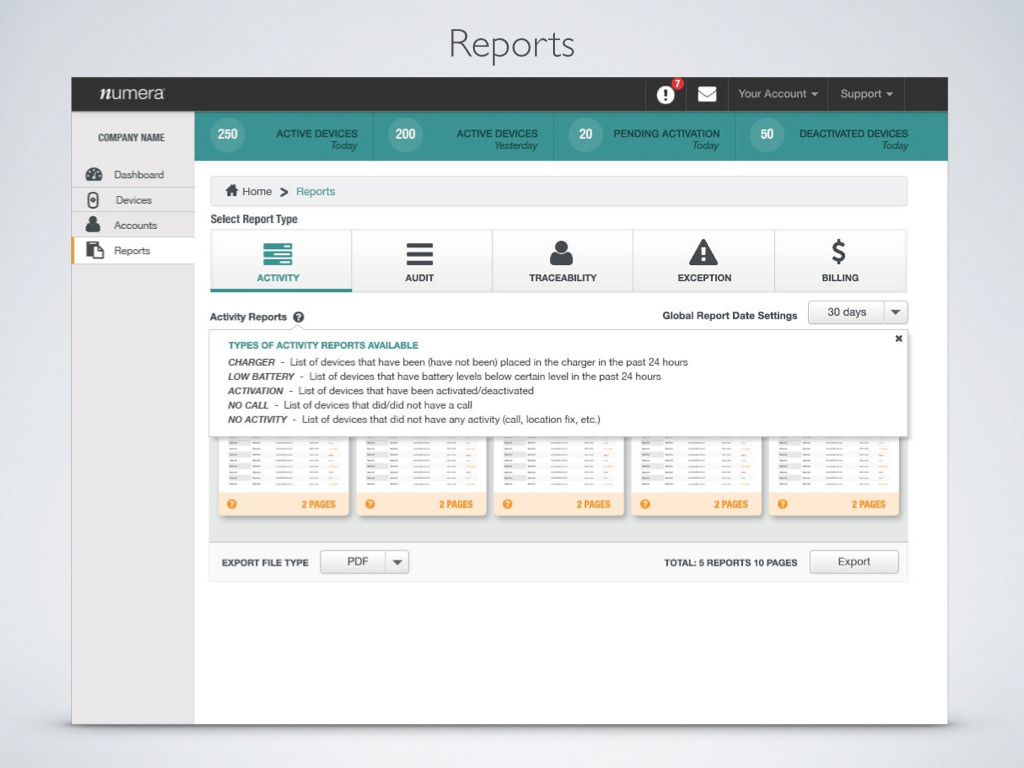
Task: Click the Reports item in sidebar
Action: [134, 251]
